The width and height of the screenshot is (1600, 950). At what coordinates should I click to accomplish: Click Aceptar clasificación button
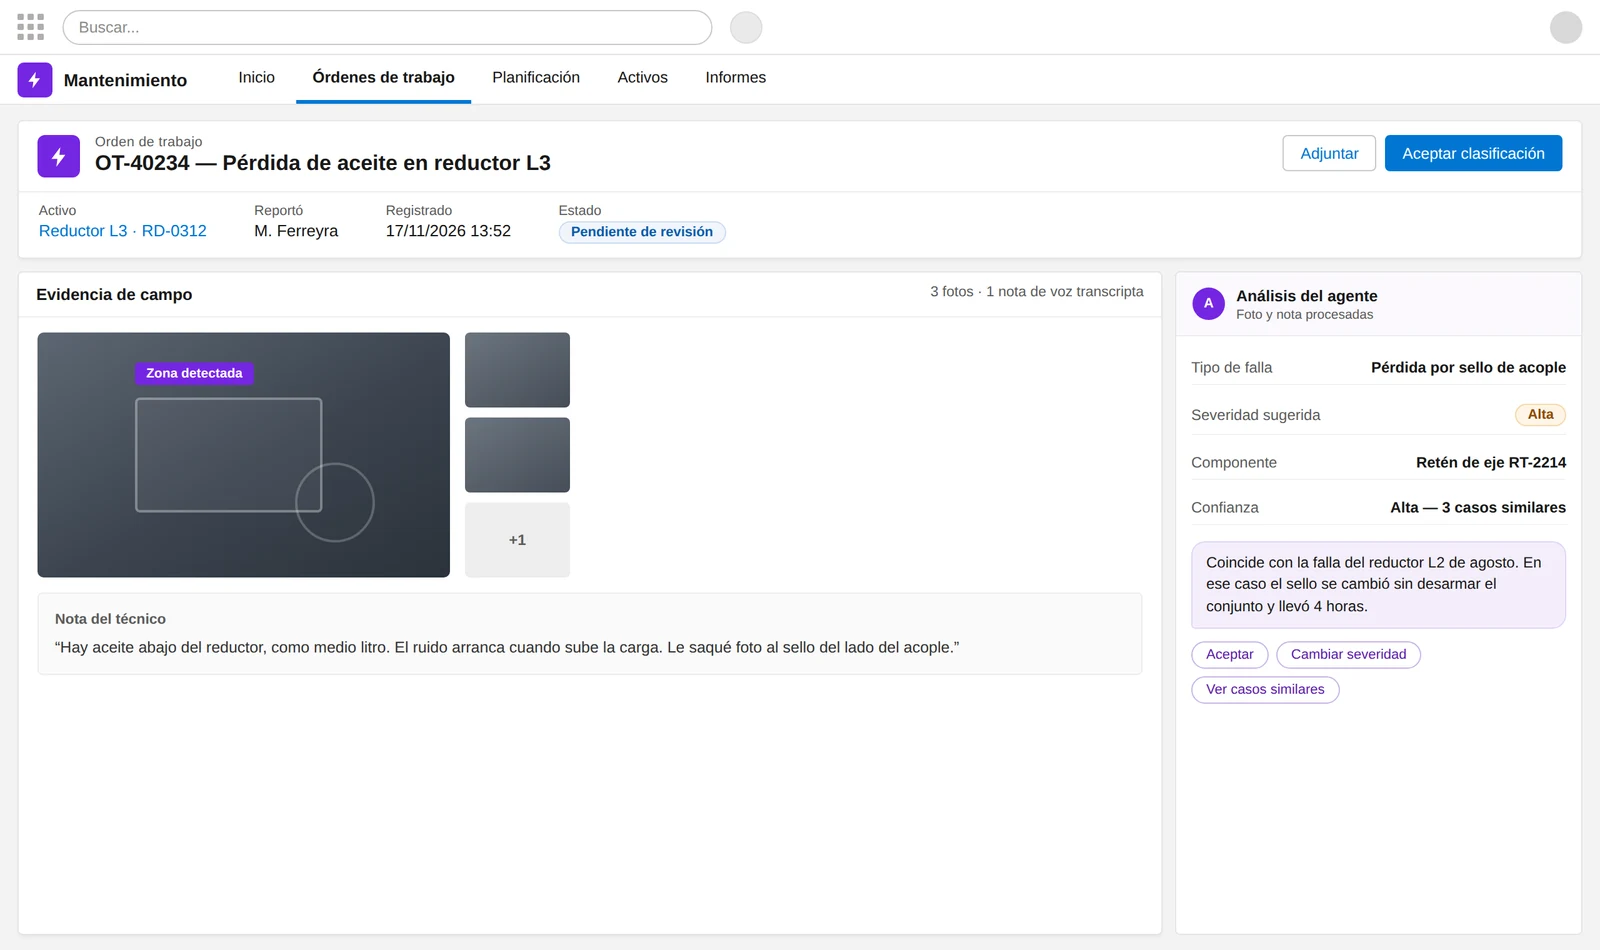1473,153
